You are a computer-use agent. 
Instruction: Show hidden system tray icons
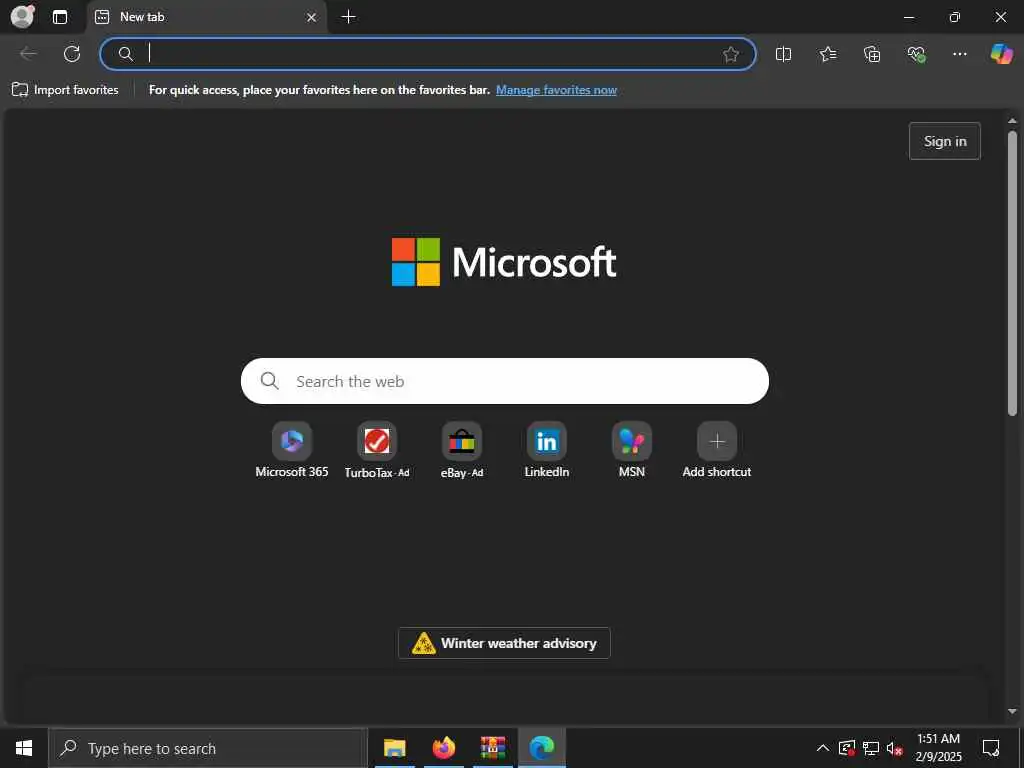[823, 748]
